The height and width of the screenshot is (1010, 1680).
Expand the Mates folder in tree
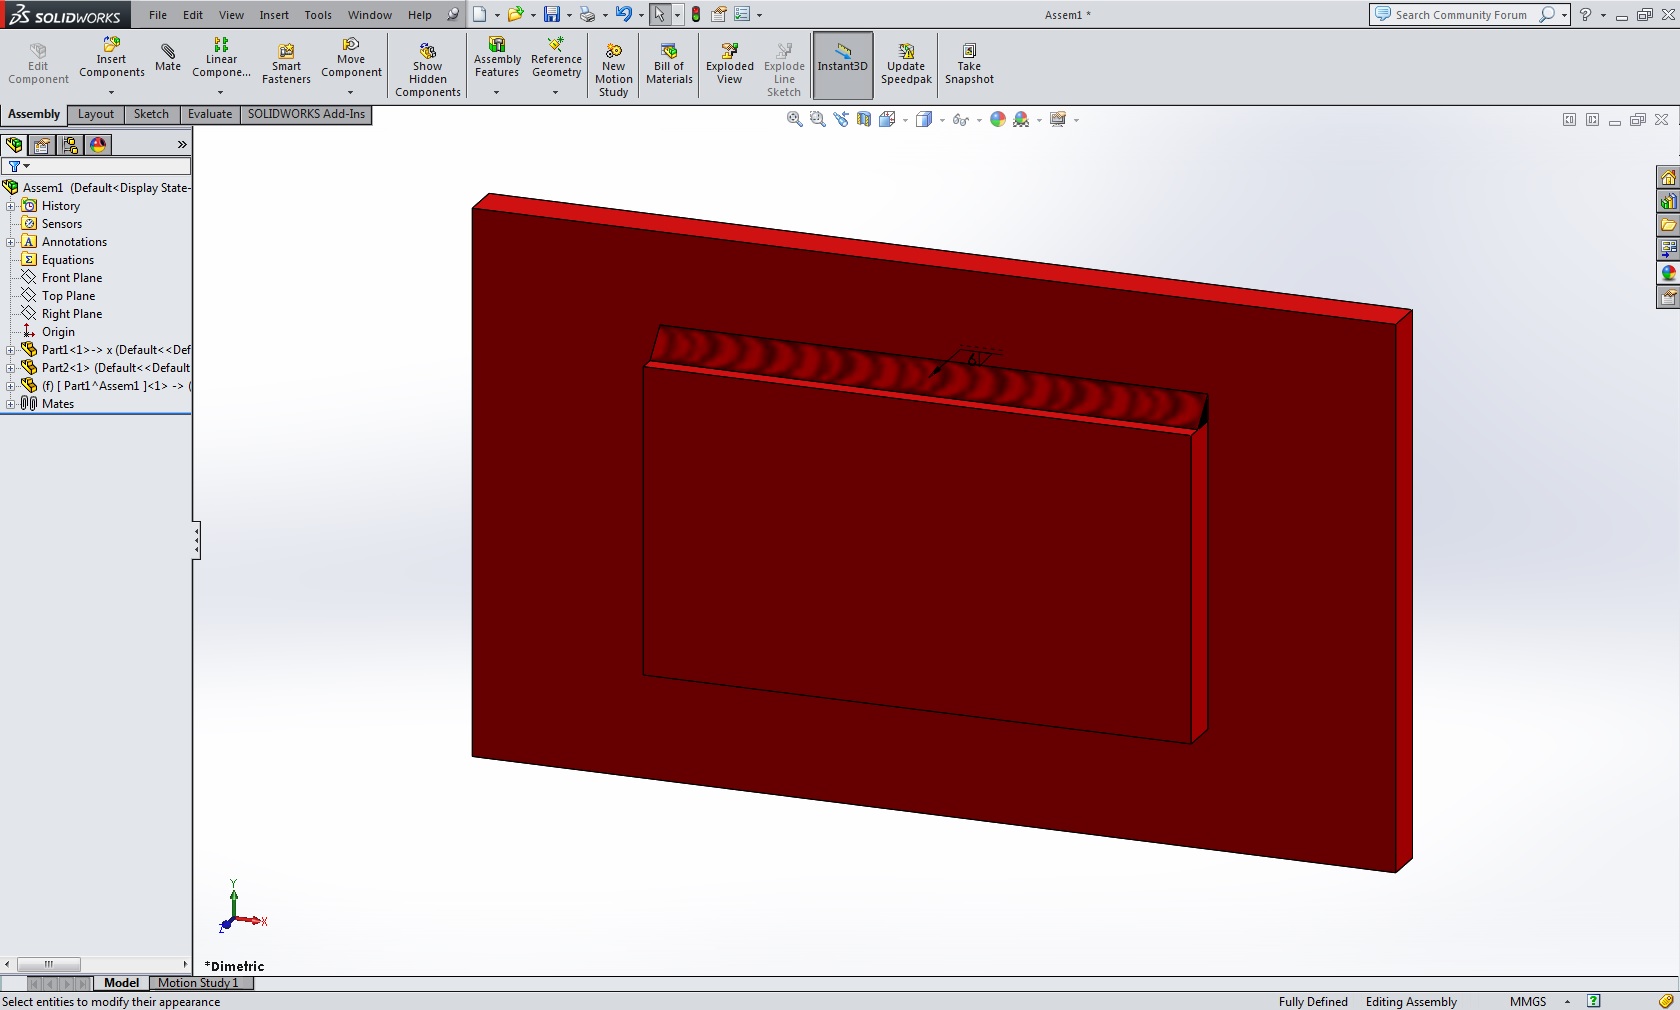[11, 404]
